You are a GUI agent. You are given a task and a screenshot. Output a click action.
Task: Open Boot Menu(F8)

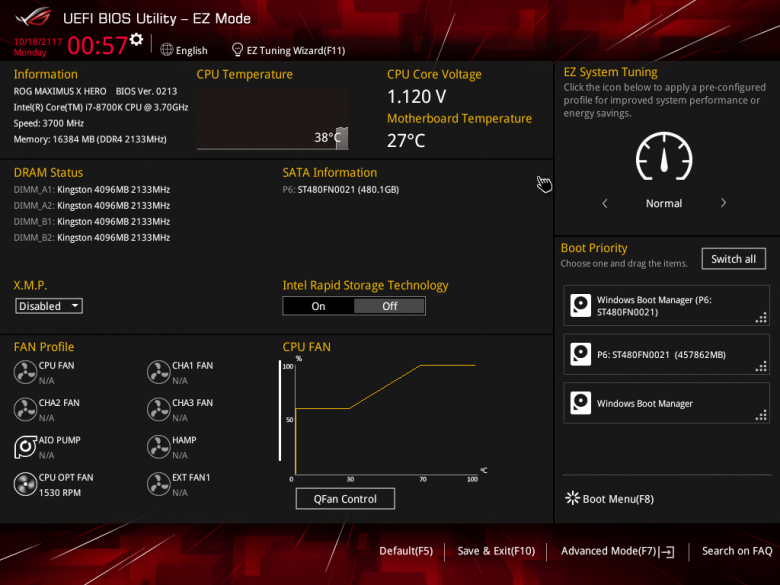point(618,499)
